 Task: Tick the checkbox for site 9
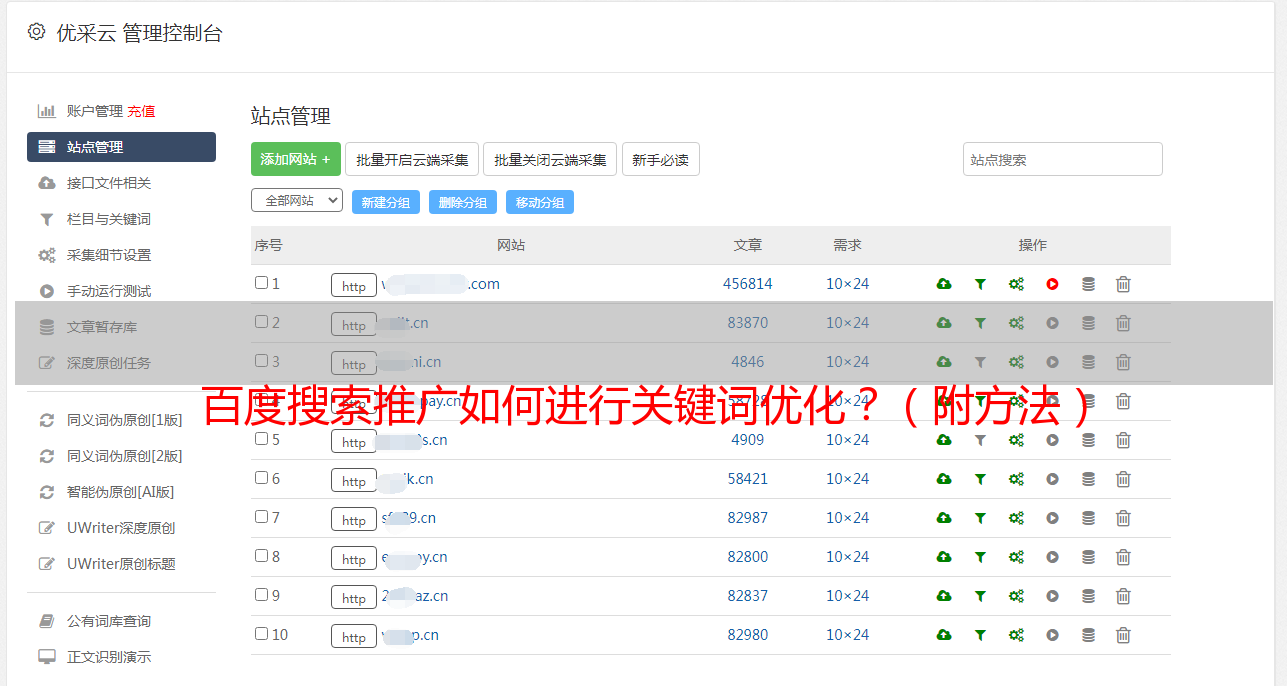click(x=261, y=595)
